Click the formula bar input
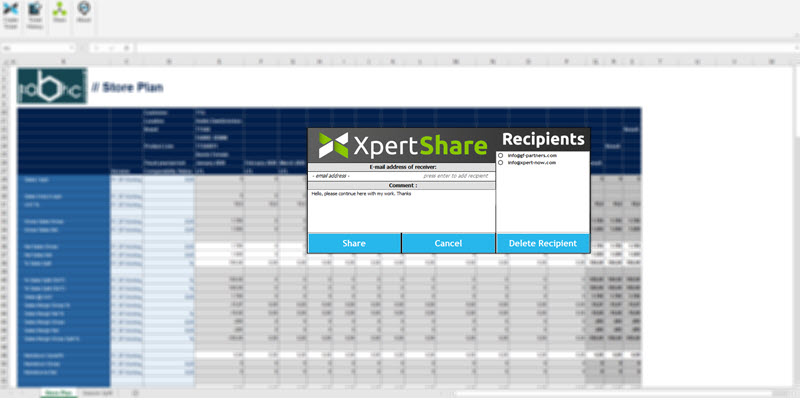This screenshot has height=400, width=800. 467,48
